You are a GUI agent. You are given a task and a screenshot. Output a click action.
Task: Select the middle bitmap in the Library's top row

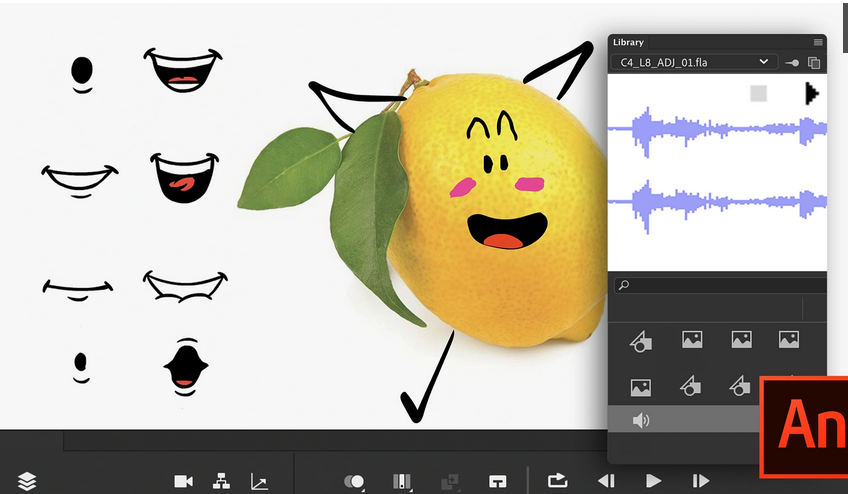pos(741,340)
